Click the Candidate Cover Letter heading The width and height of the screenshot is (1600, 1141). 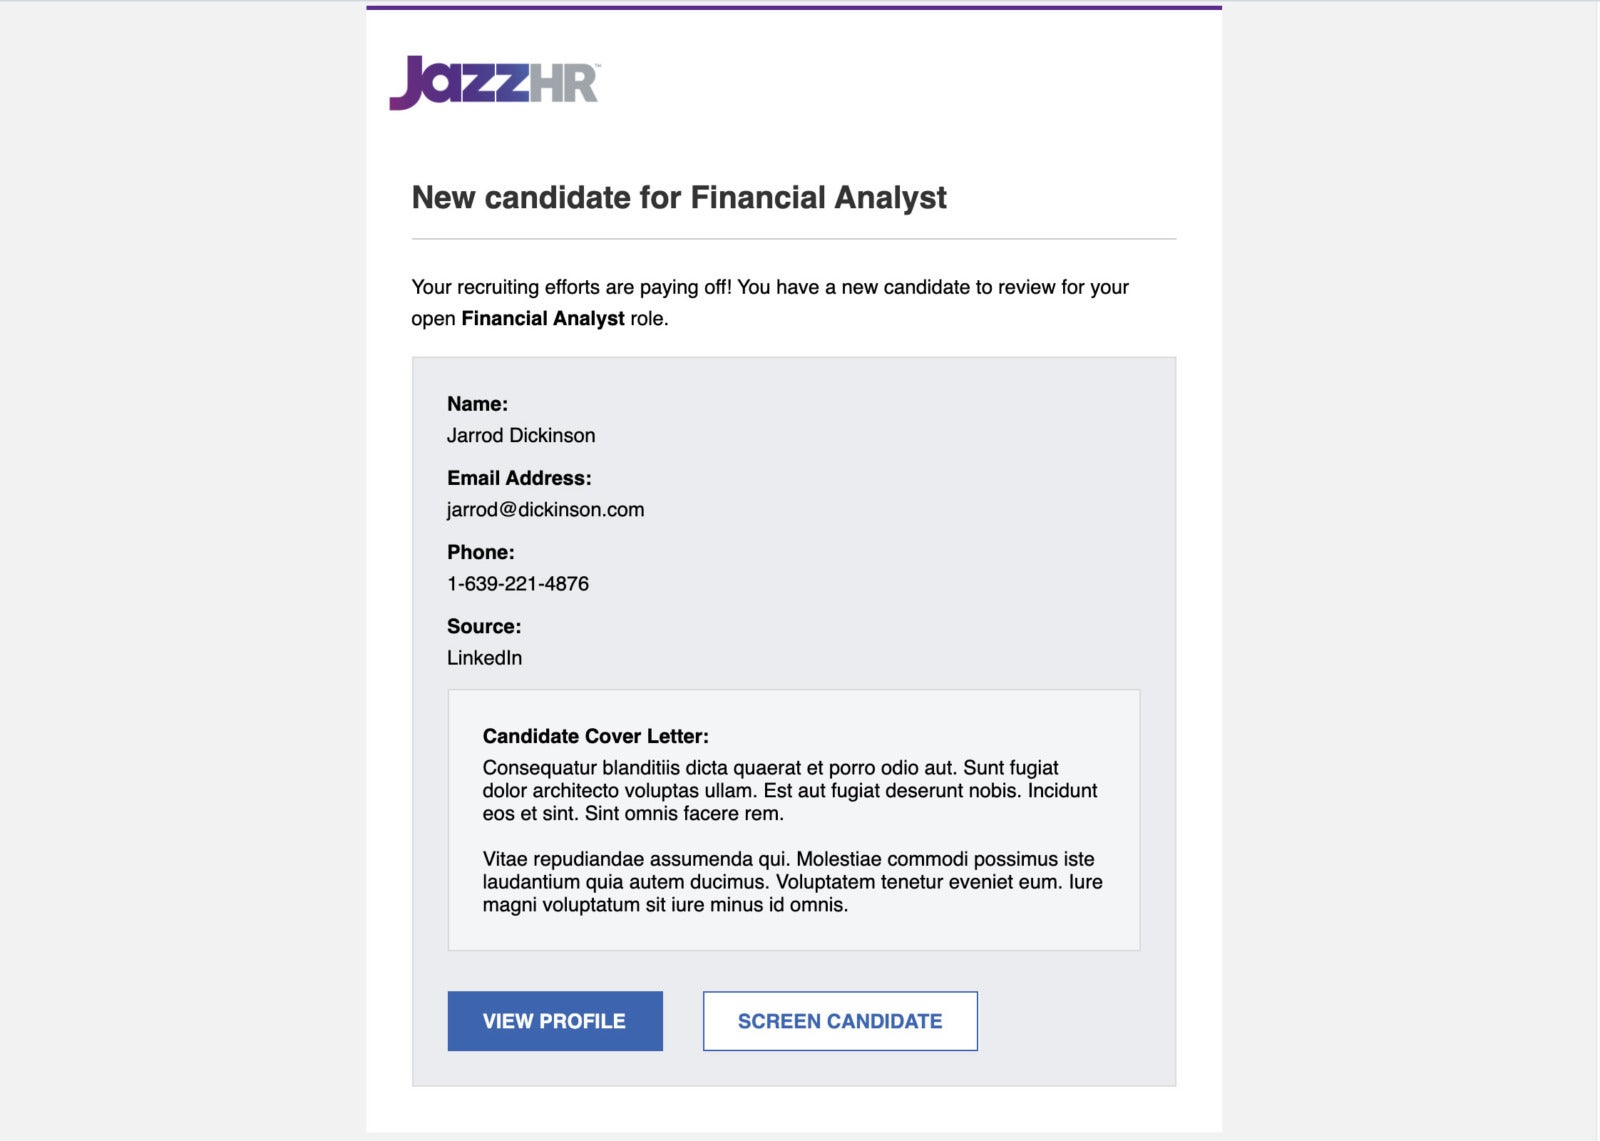pos(596,736)
